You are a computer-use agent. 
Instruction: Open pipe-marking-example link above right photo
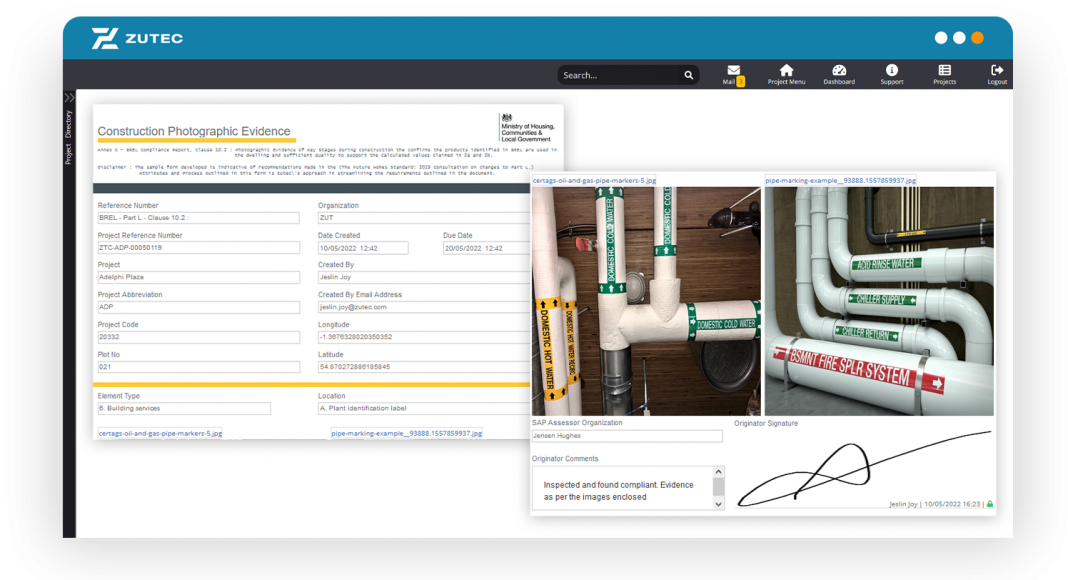(x=840, y=181)
